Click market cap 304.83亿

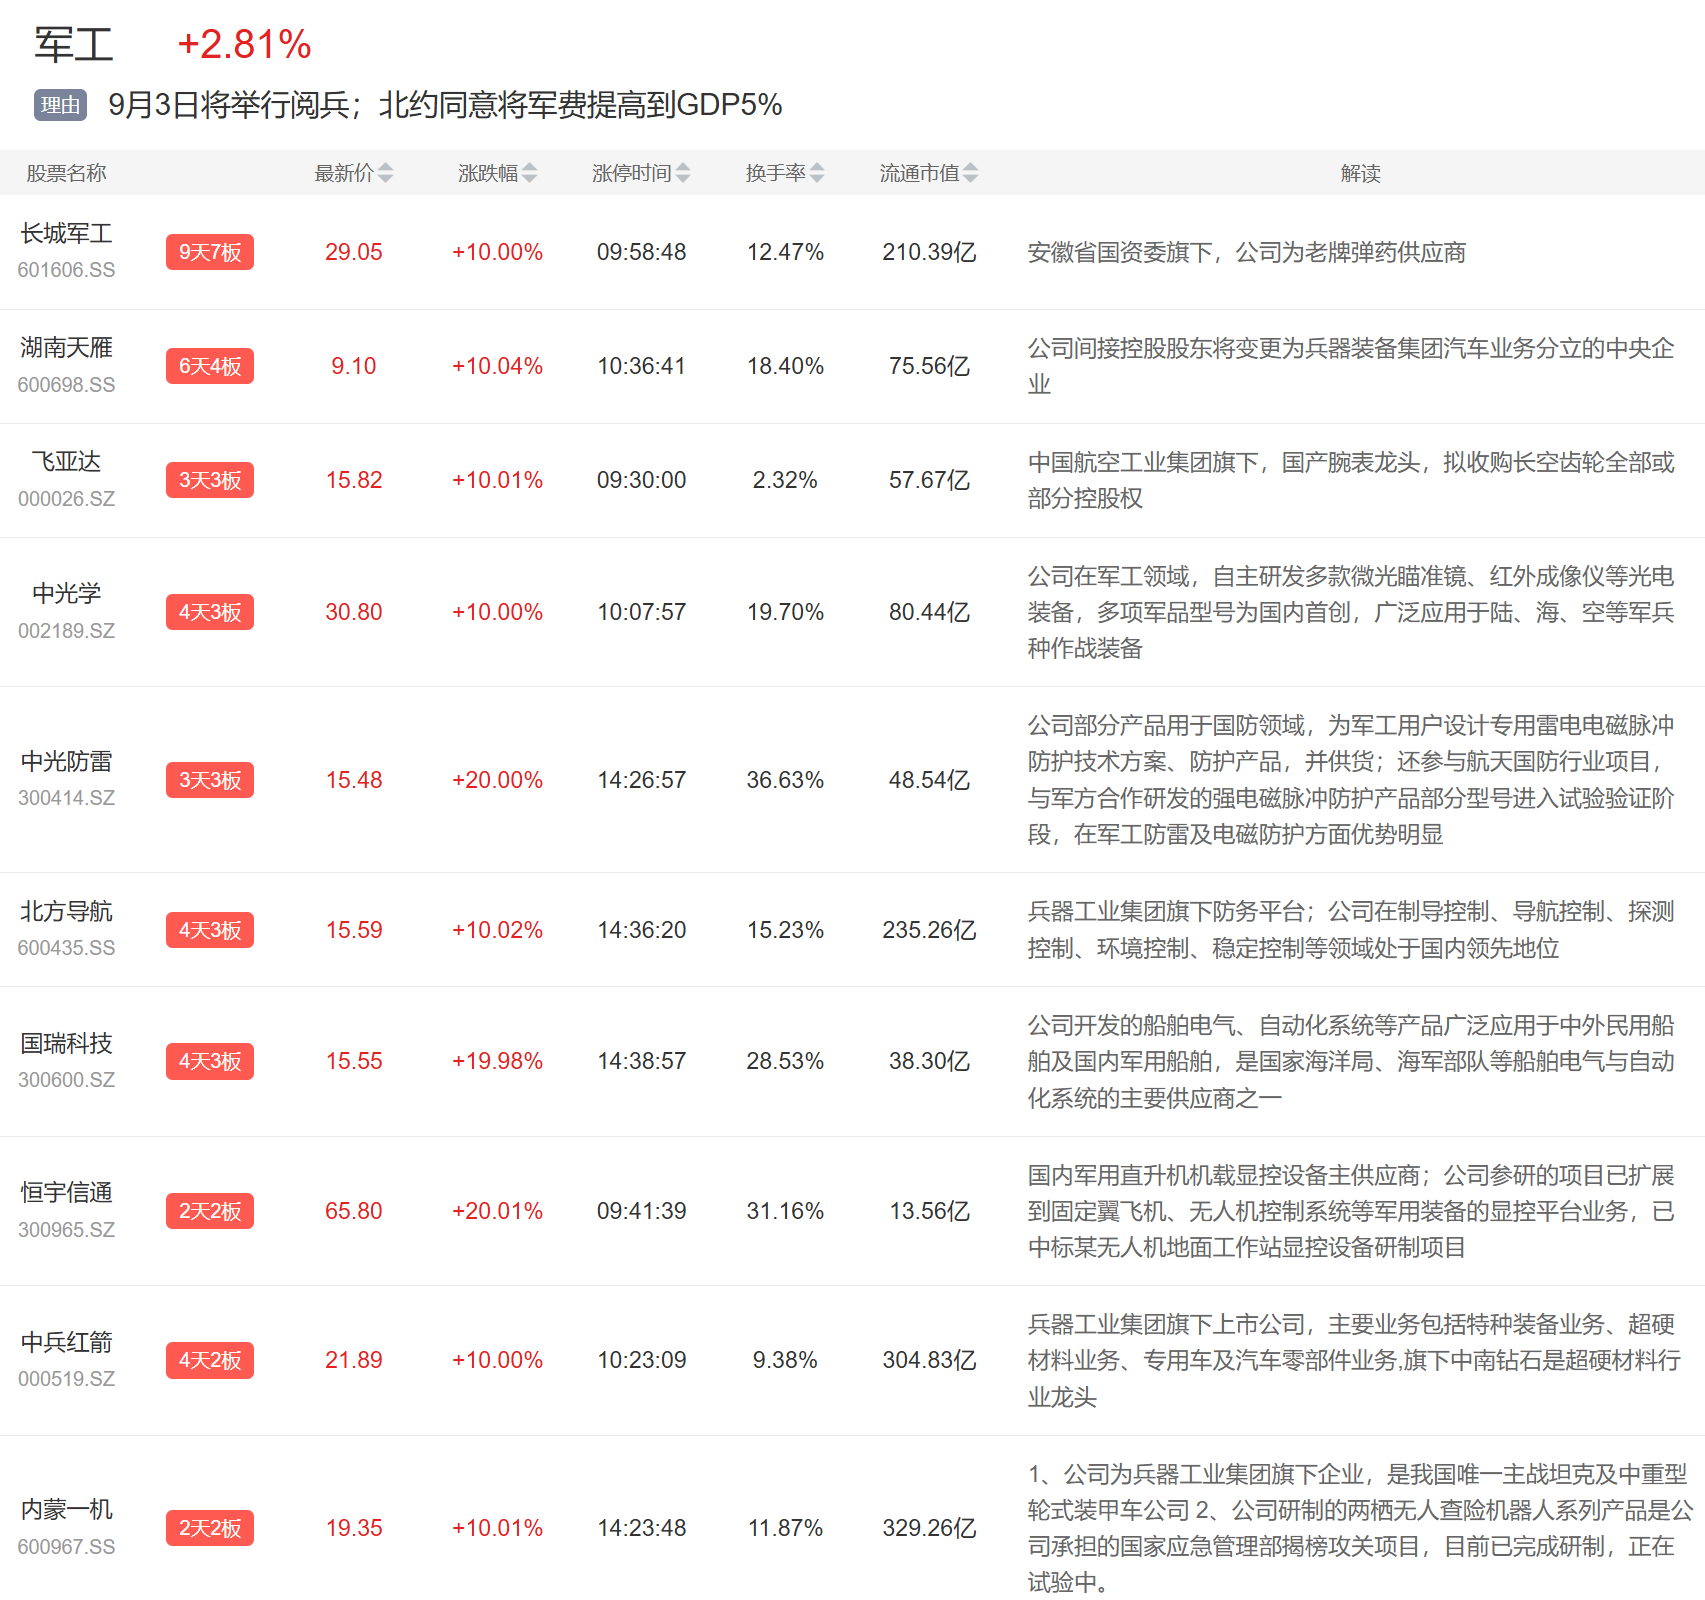coord(929,1360)
